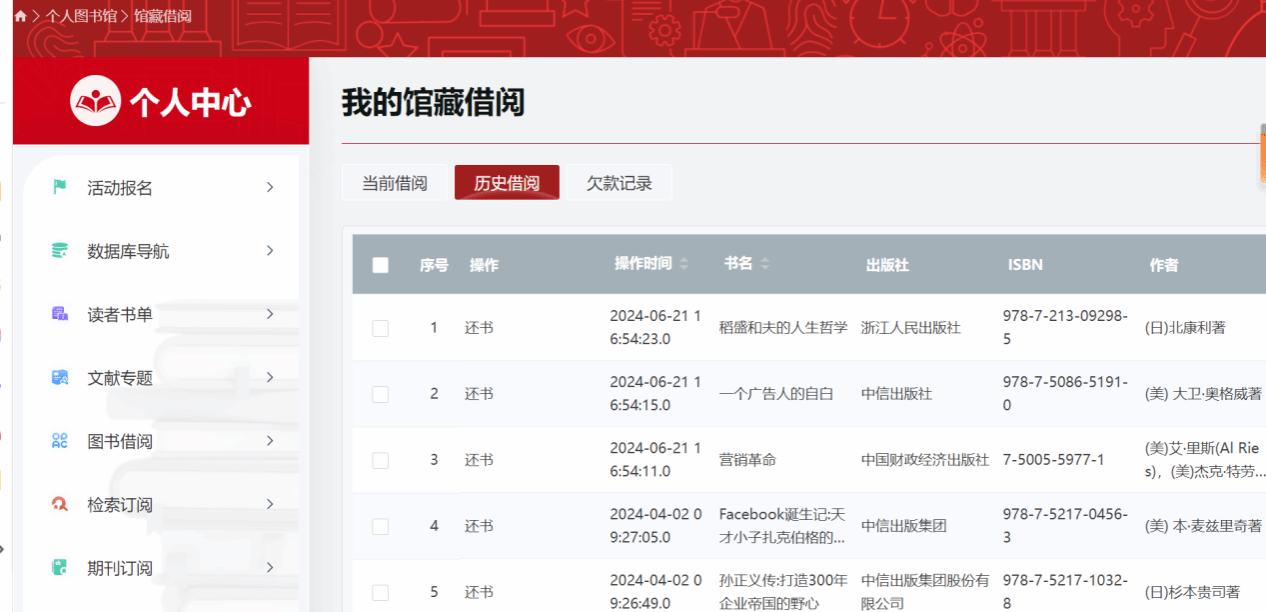Click the flag icon beside 活动报名
Screen dimensions: 1266x612
[x=60, y=187]
